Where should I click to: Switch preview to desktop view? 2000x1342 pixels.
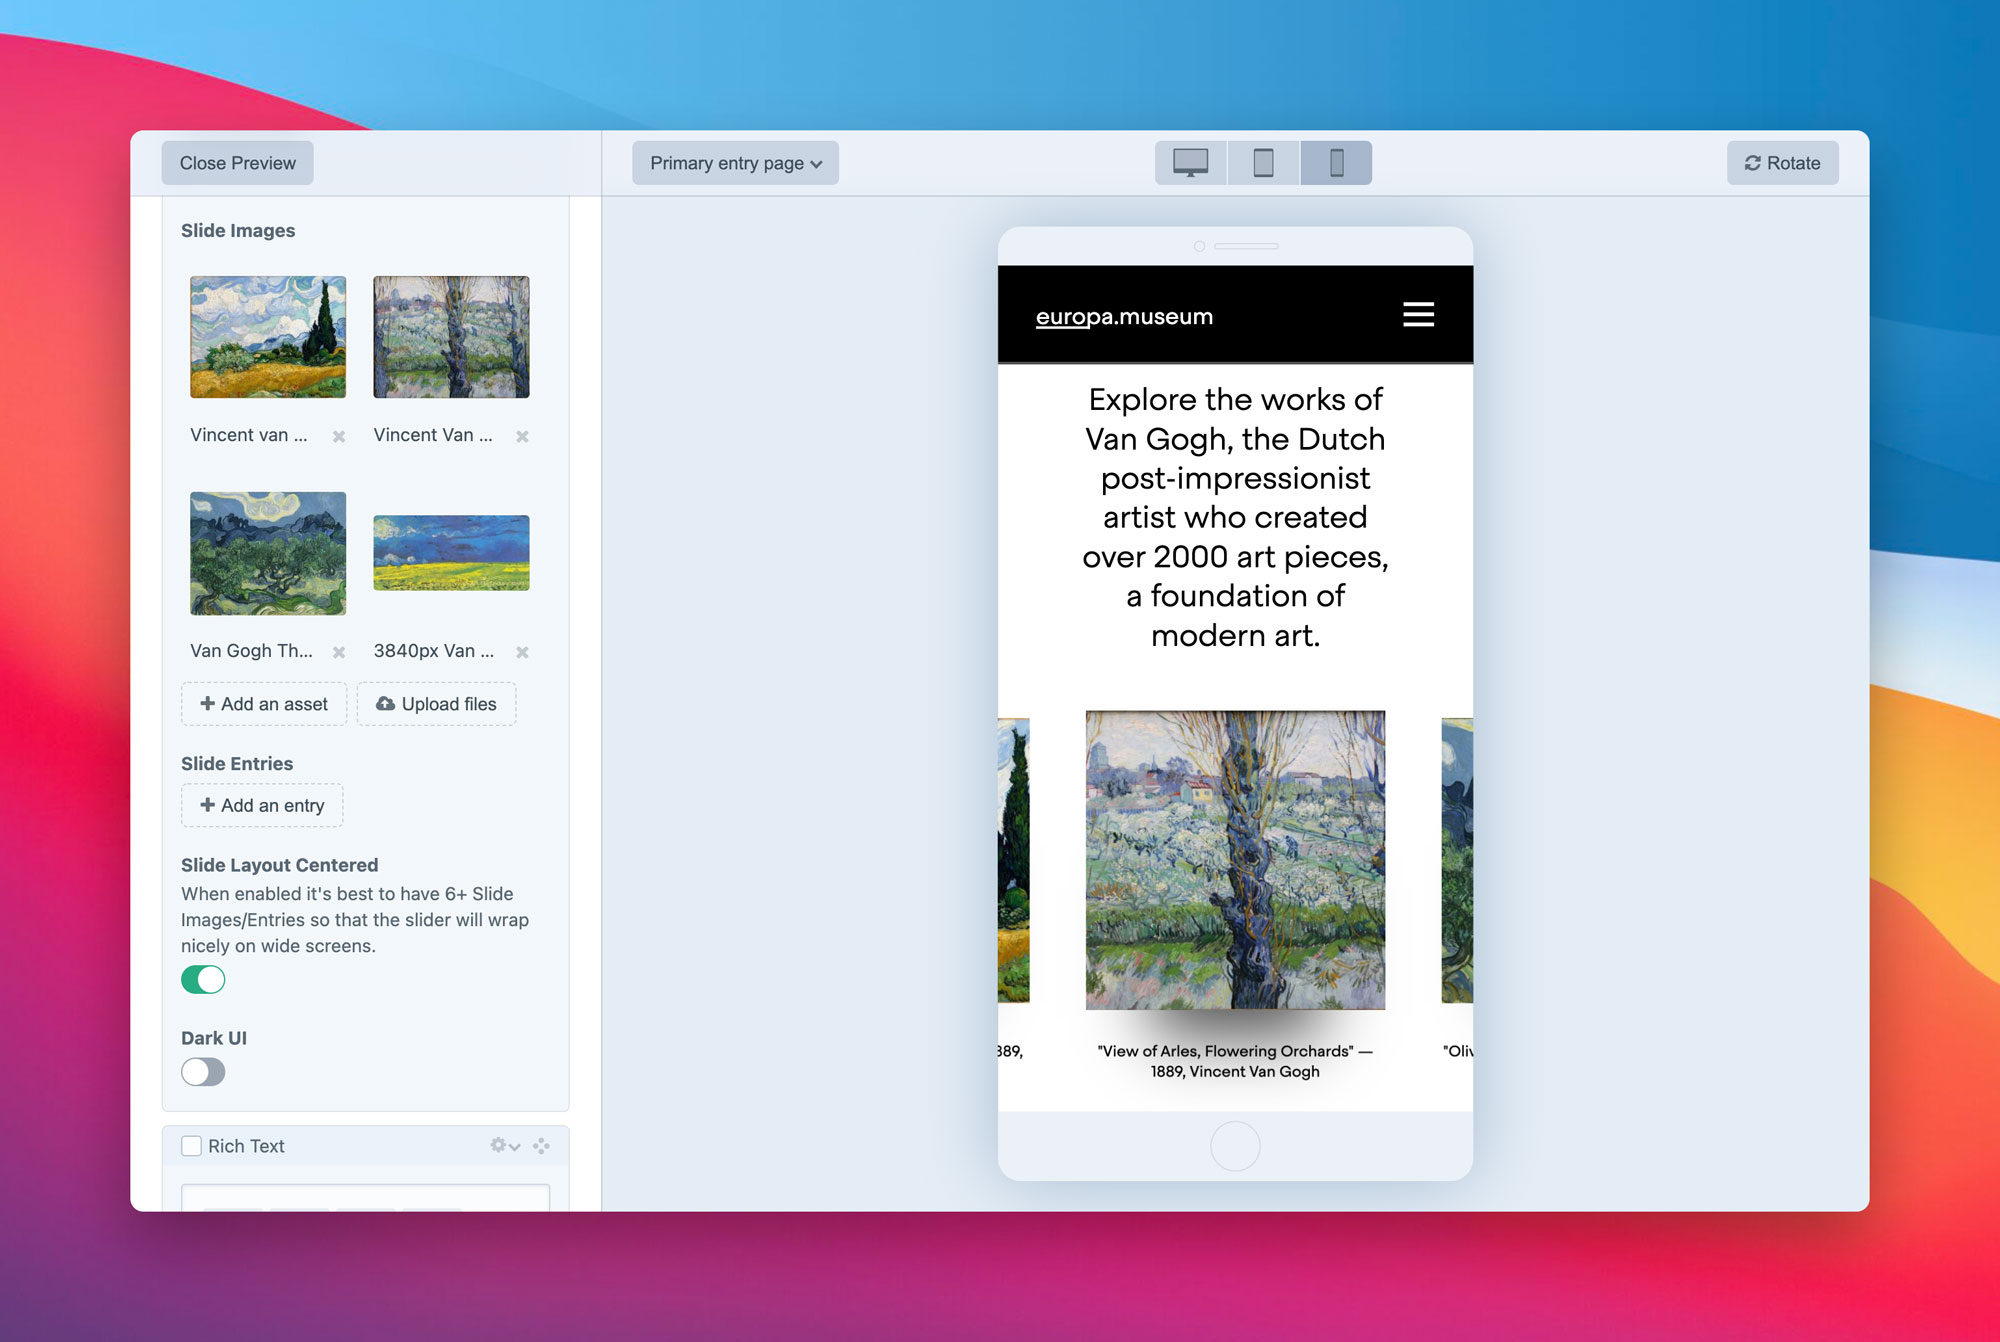click(1189, 162)
